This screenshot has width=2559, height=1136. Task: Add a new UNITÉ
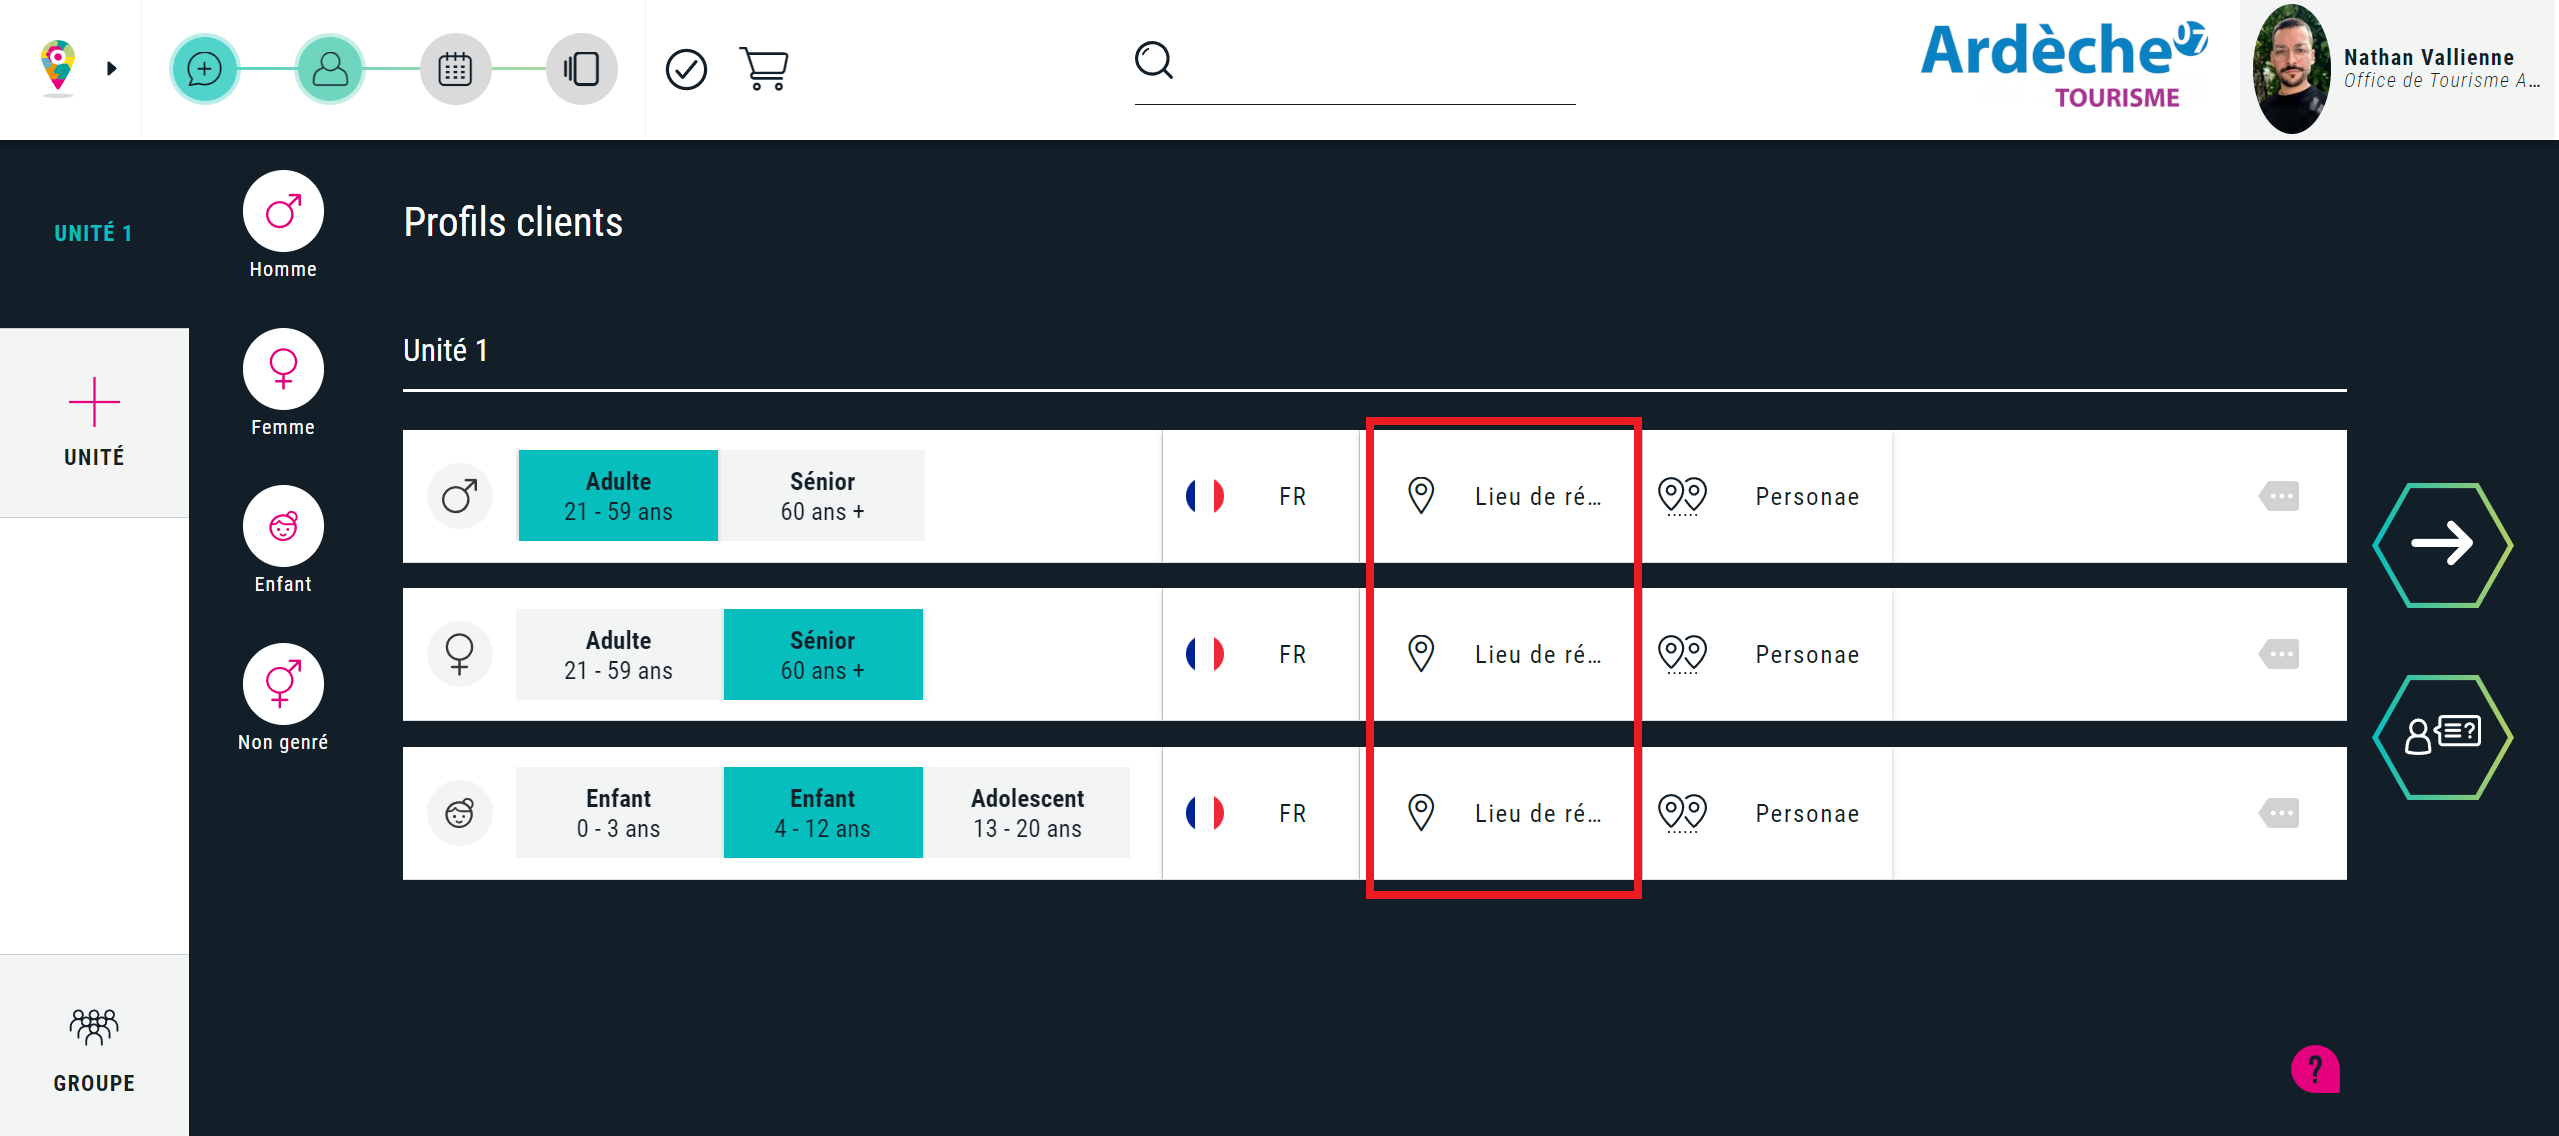click(94, 422)
